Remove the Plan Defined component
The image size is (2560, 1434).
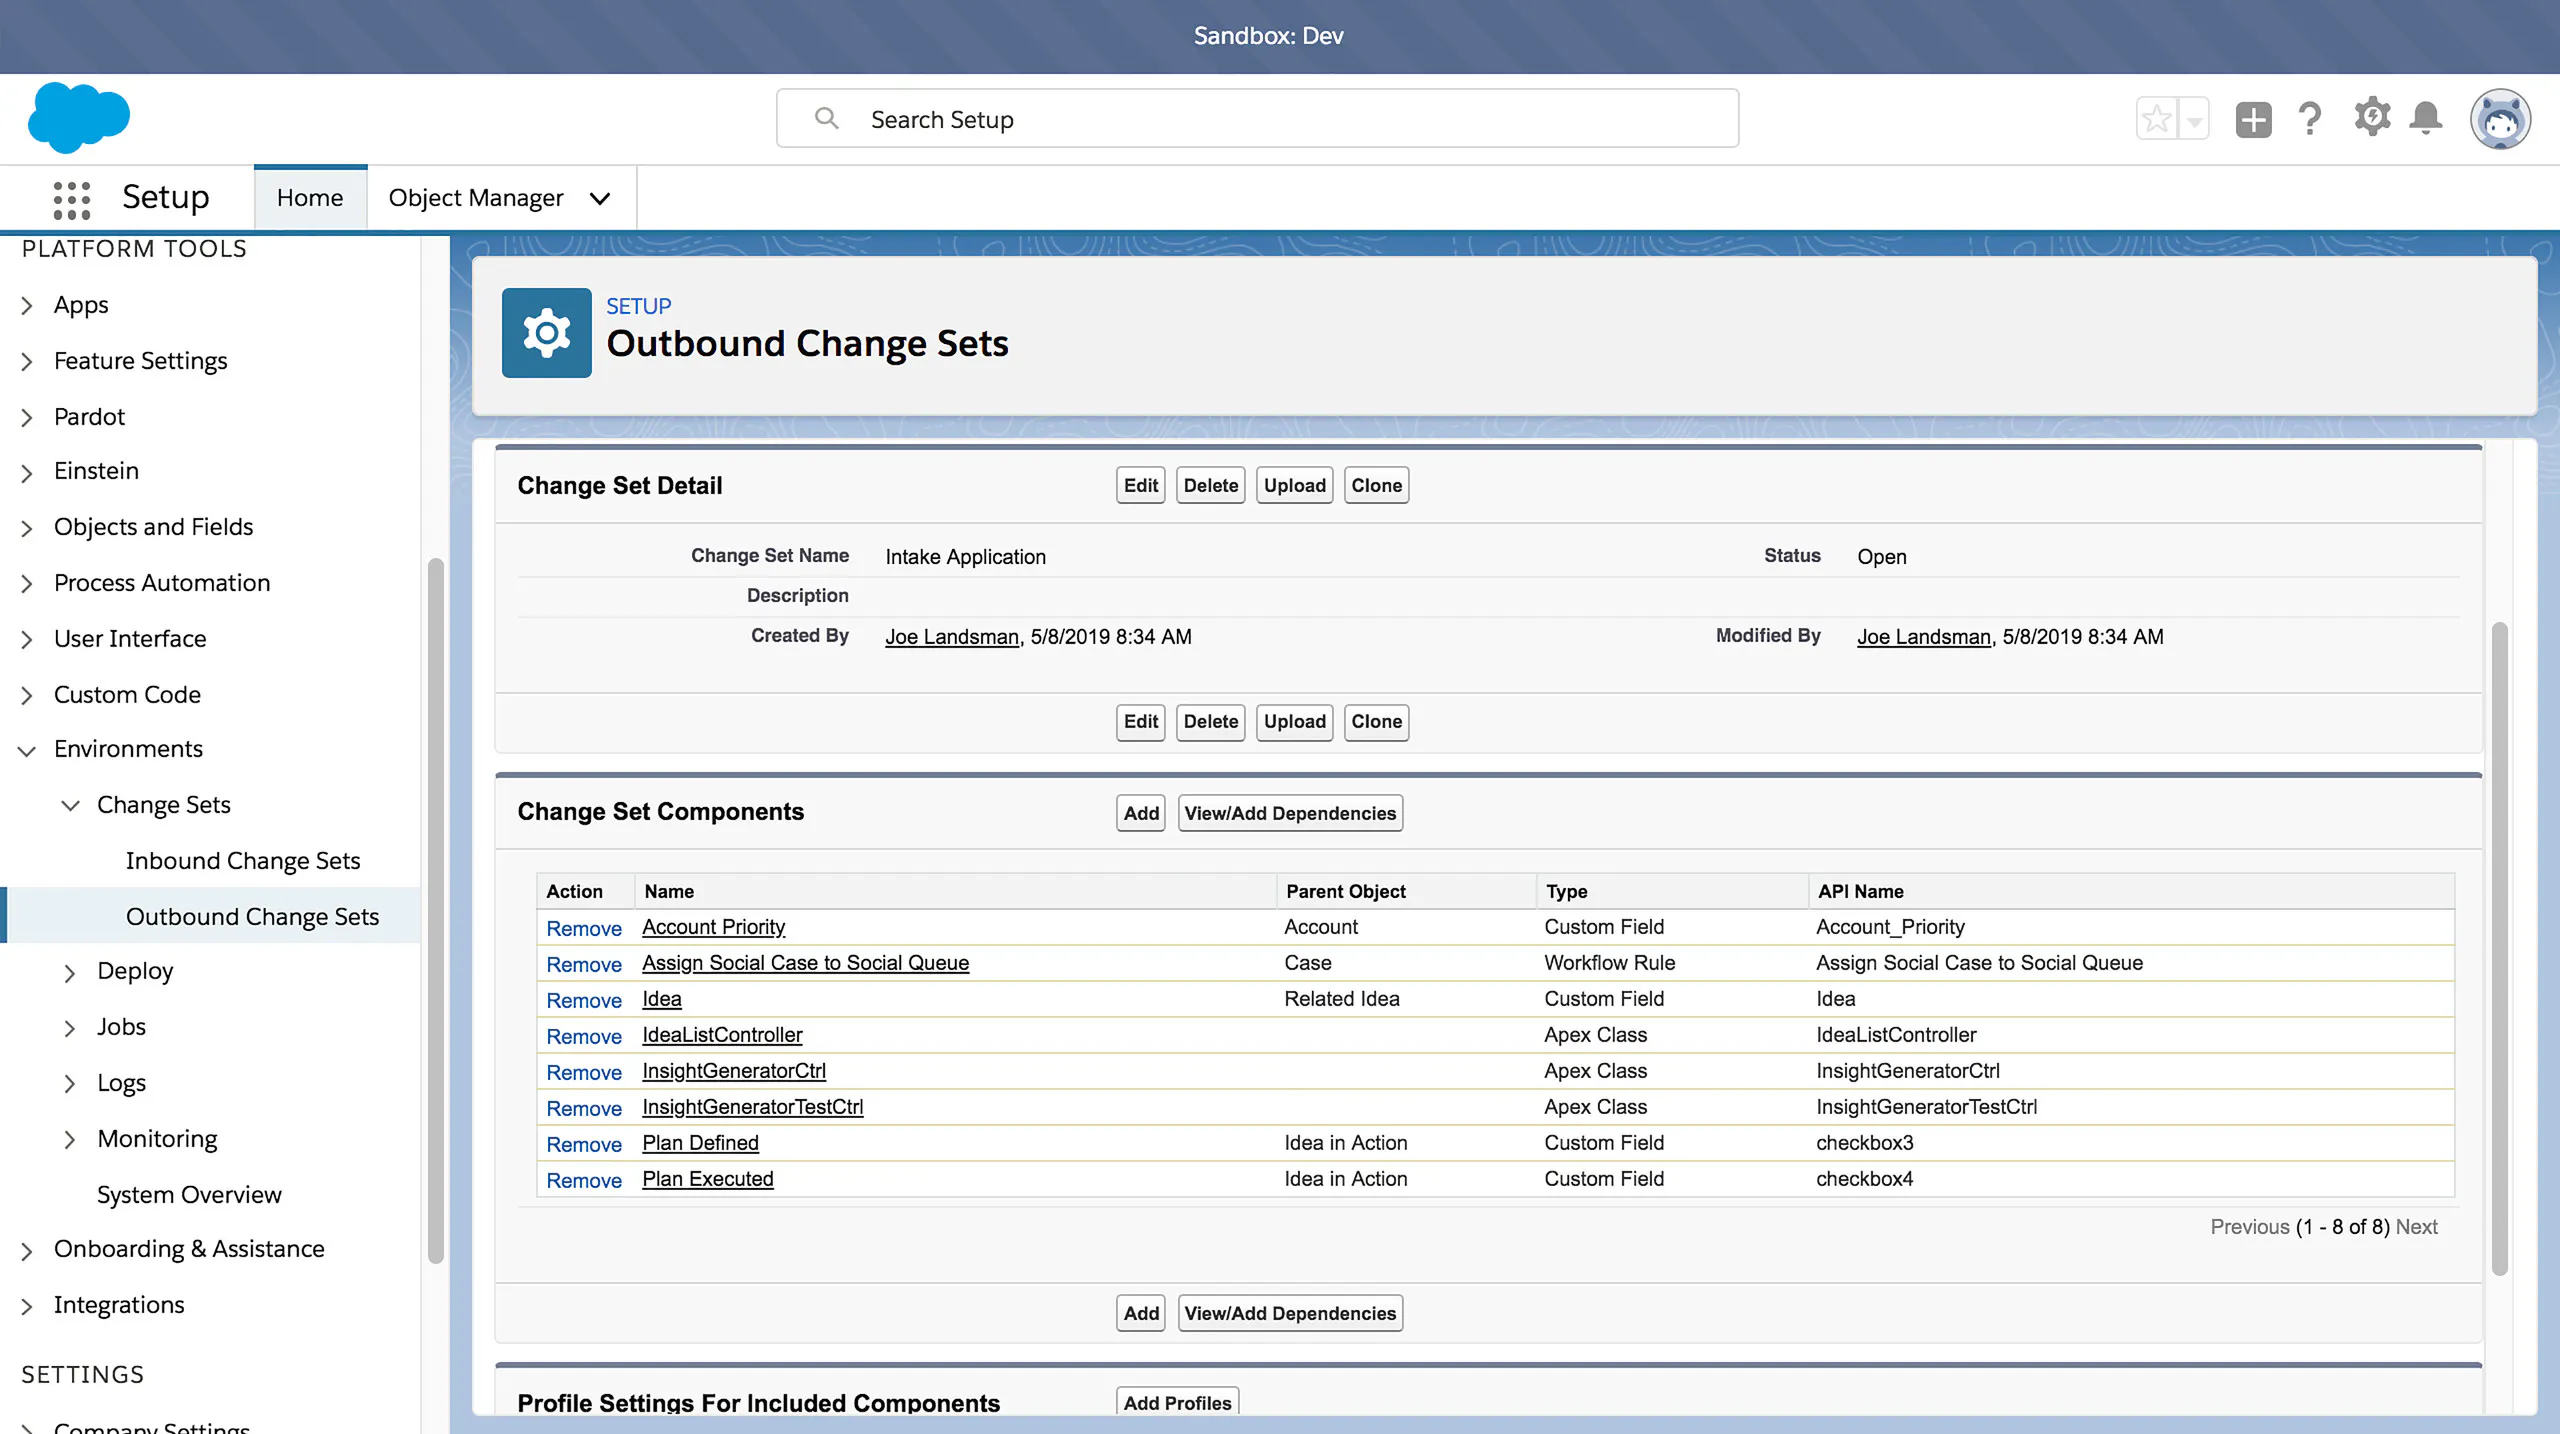pyautogui.click(x=584, y=1145)
